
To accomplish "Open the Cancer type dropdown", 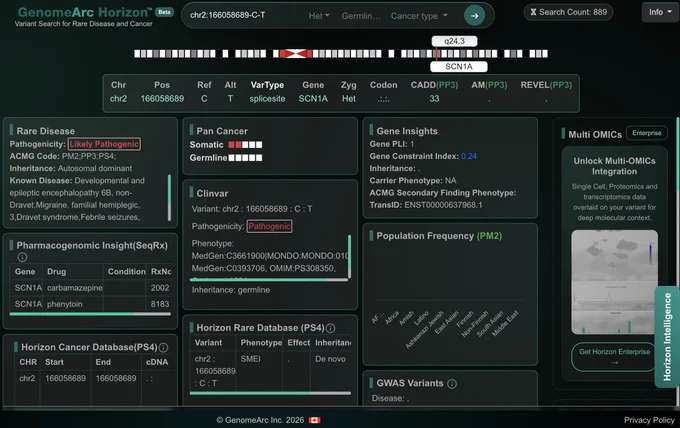I will pyautogui.click(x=419, y=16).
